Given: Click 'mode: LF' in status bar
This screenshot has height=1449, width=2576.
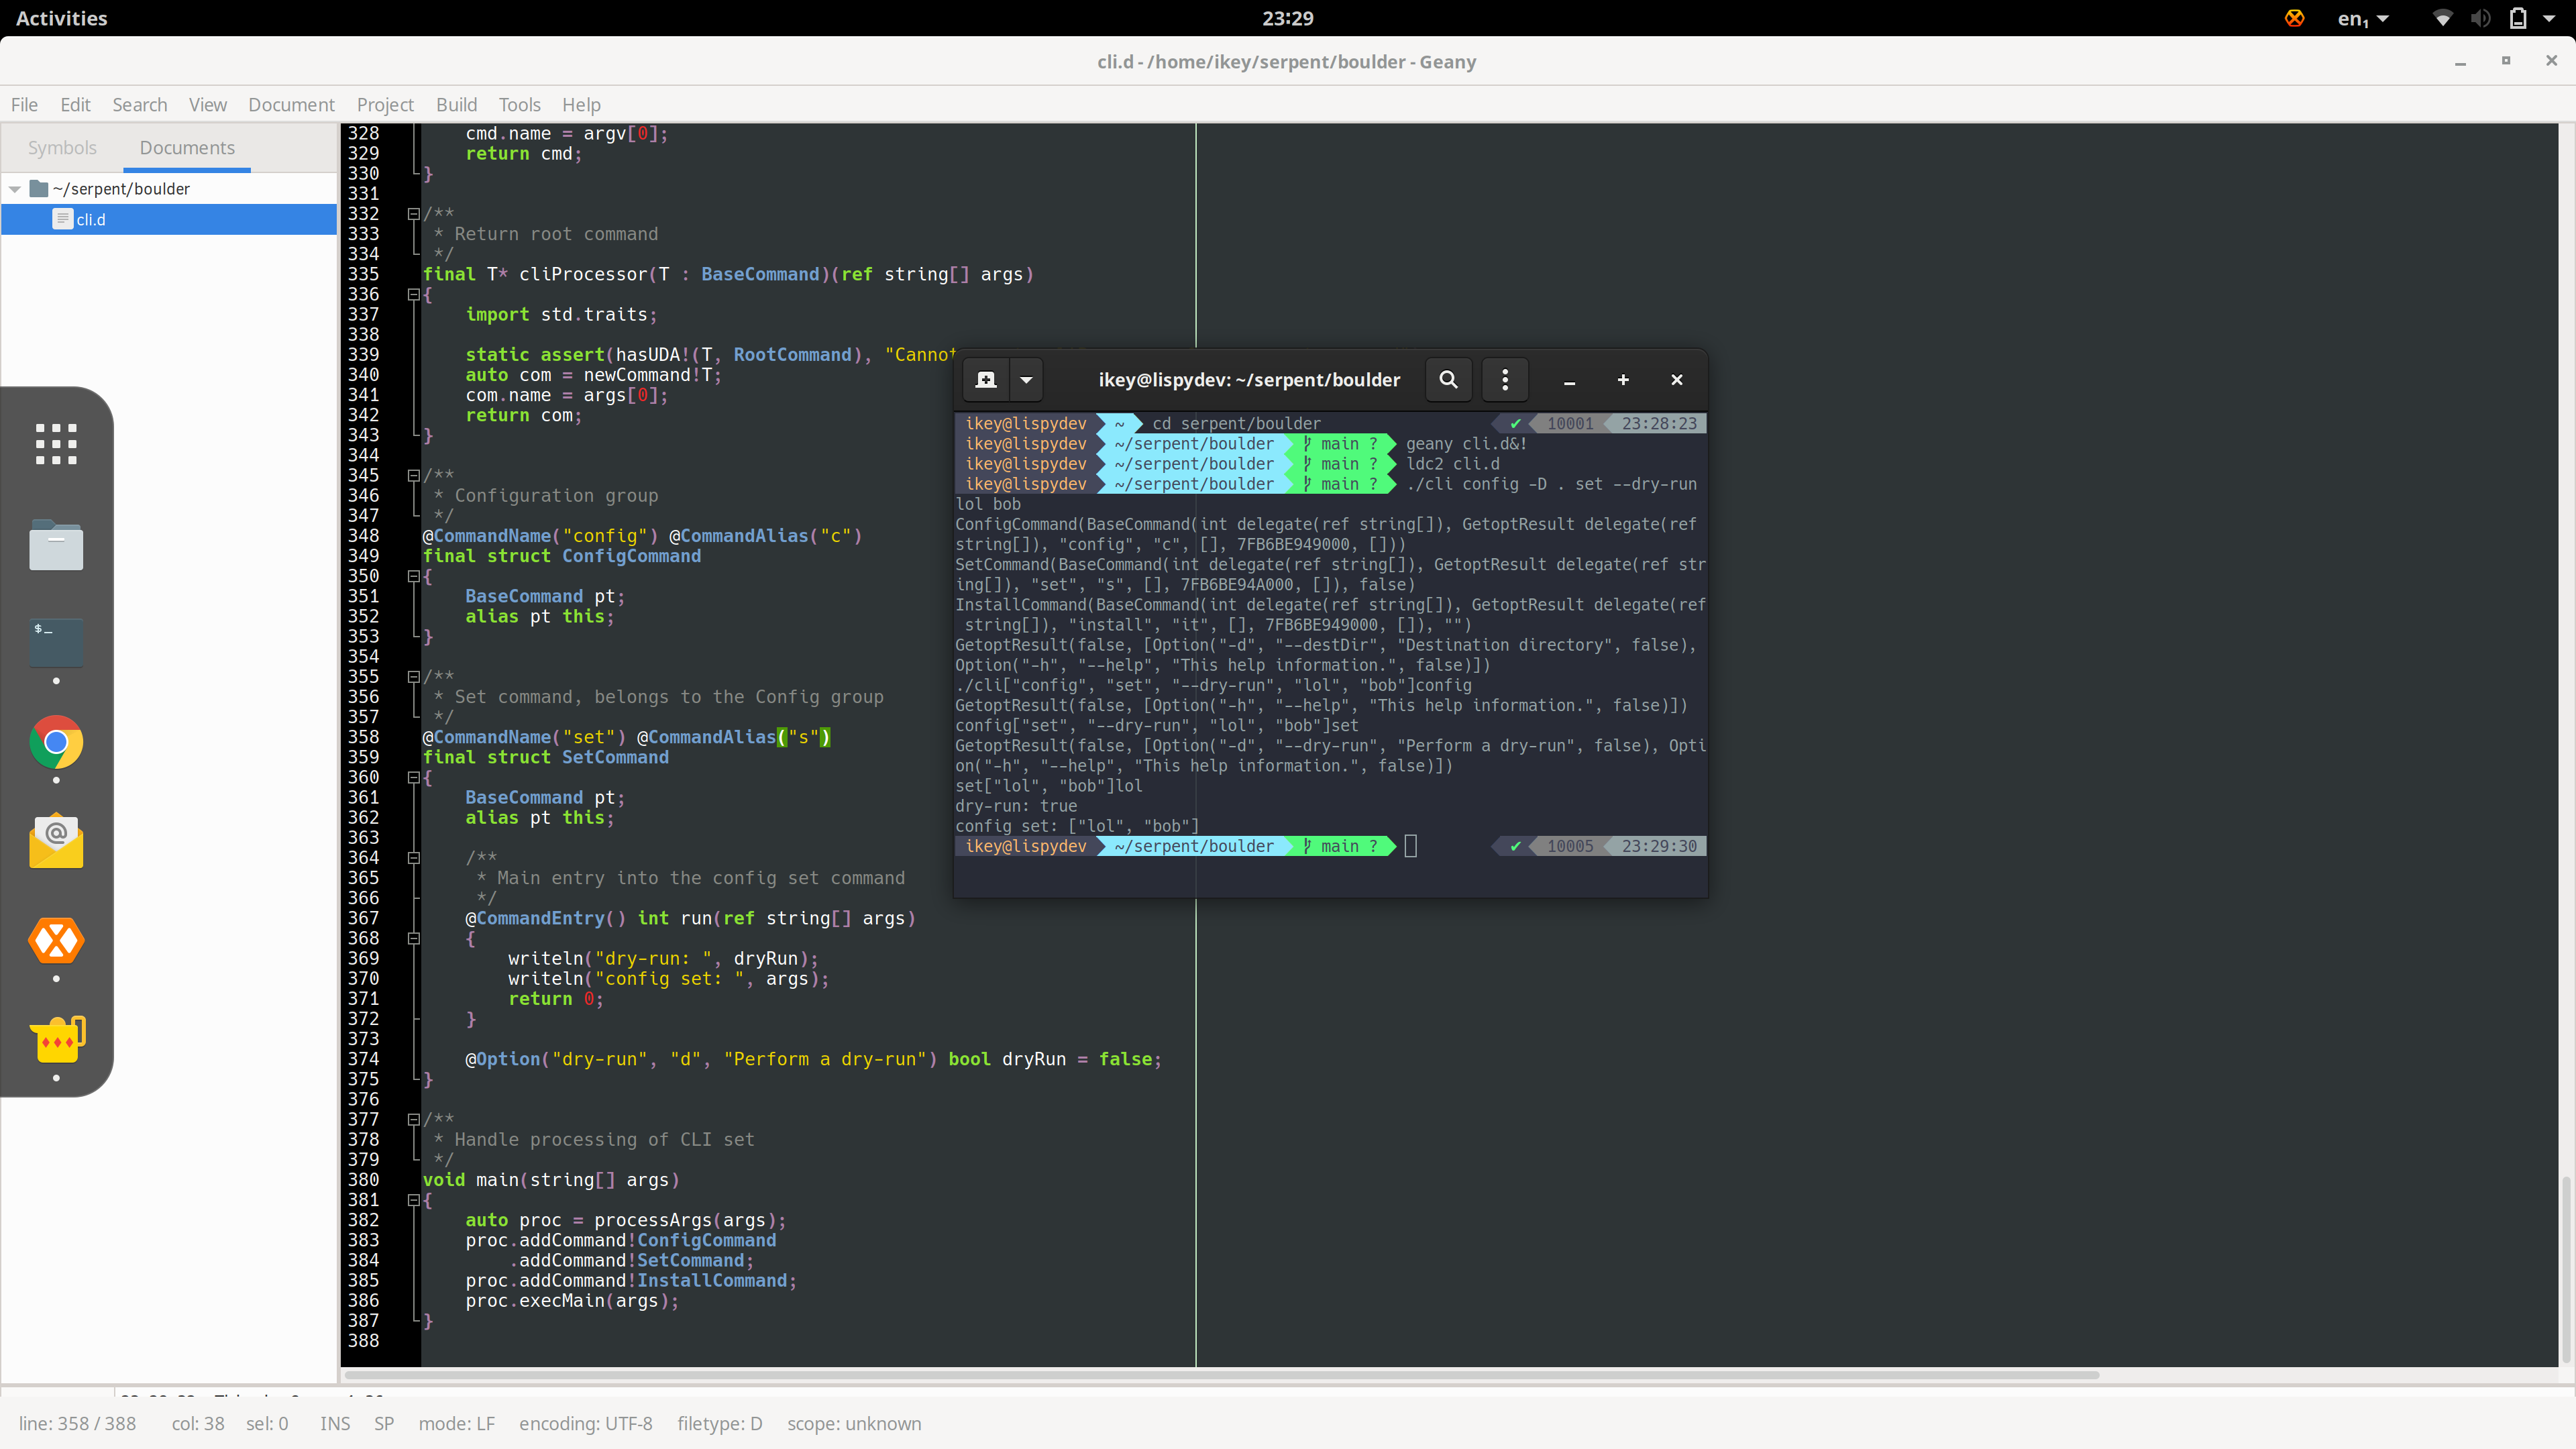Looking at the screenshot, I should coord(456,1424).
